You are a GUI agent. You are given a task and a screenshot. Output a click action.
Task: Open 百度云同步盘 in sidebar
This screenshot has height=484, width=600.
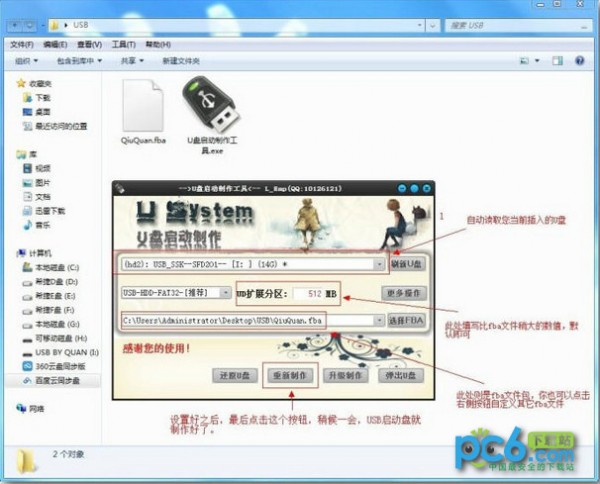[52, 381]
